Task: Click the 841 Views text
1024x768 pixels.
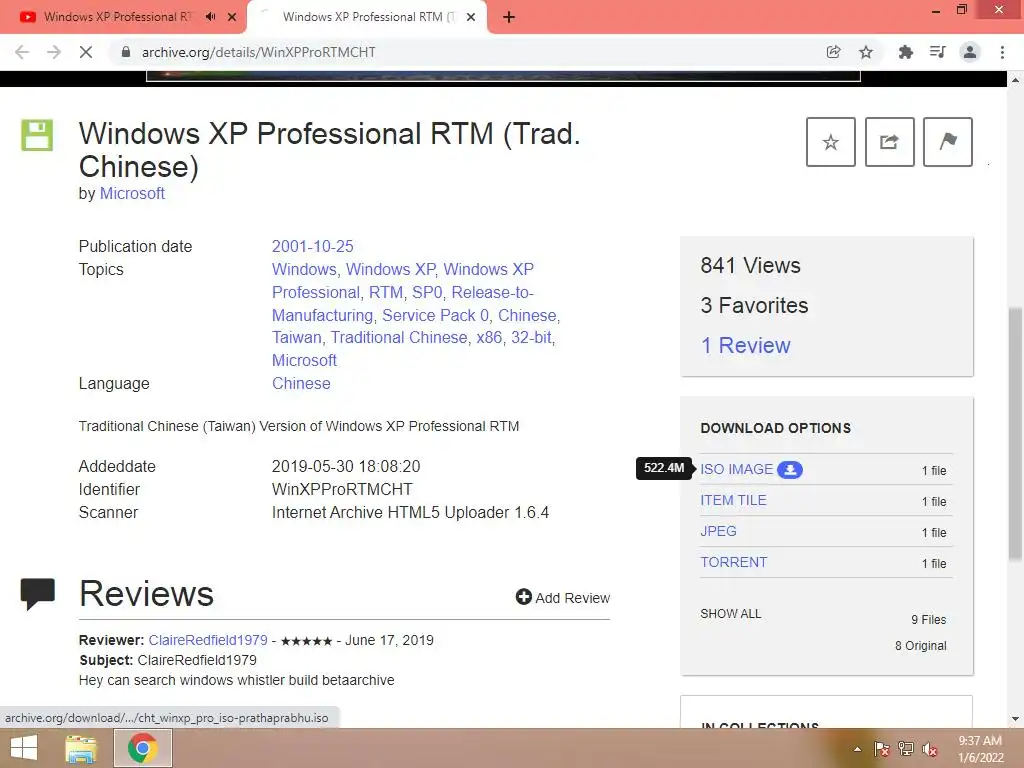Action: tap(750, 266)
